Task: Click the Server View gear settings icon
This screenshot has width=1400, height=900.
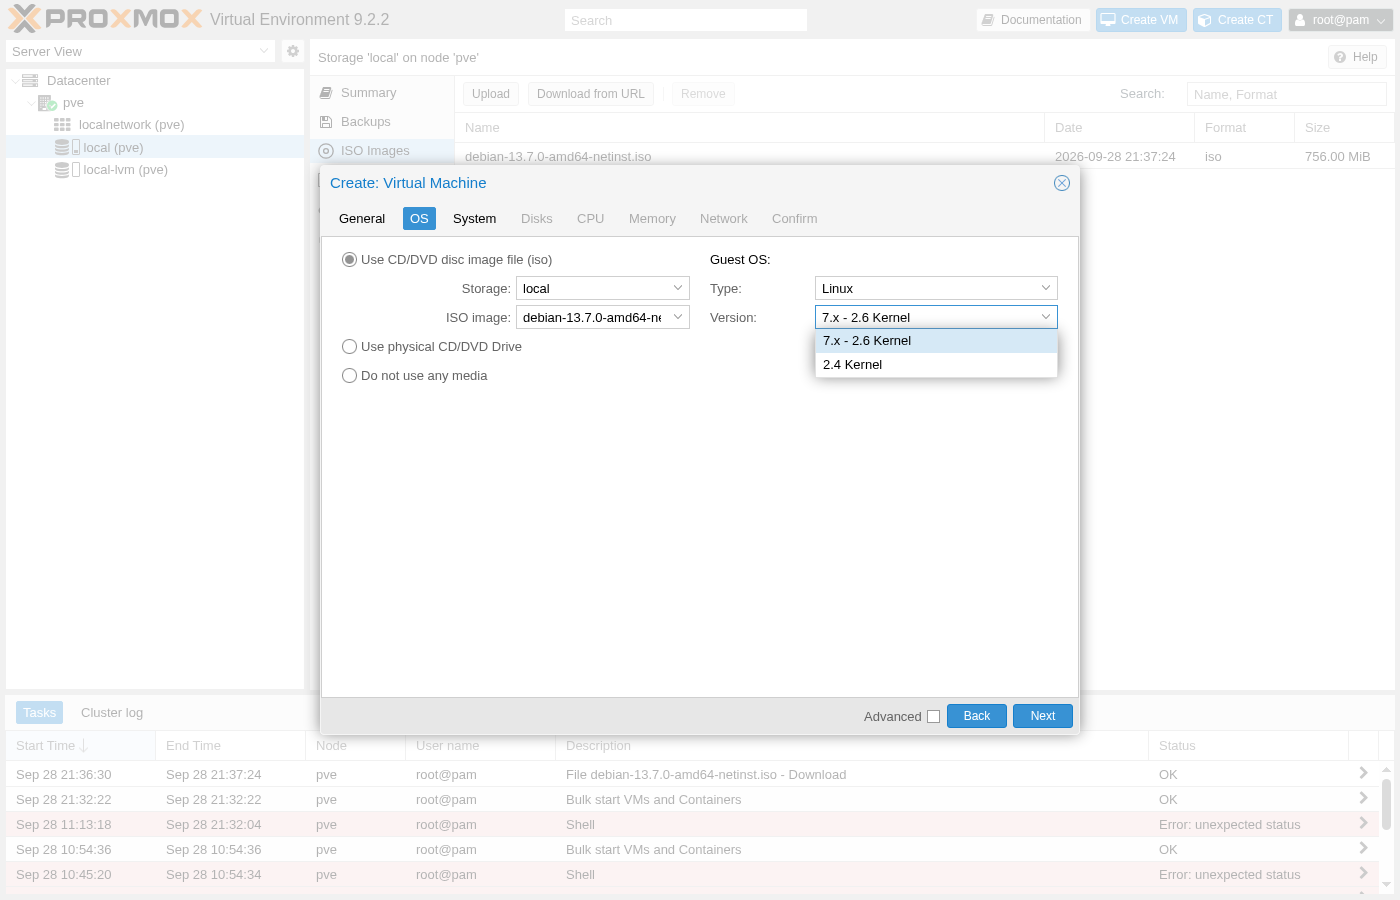Action: click(x=293, y=51)
